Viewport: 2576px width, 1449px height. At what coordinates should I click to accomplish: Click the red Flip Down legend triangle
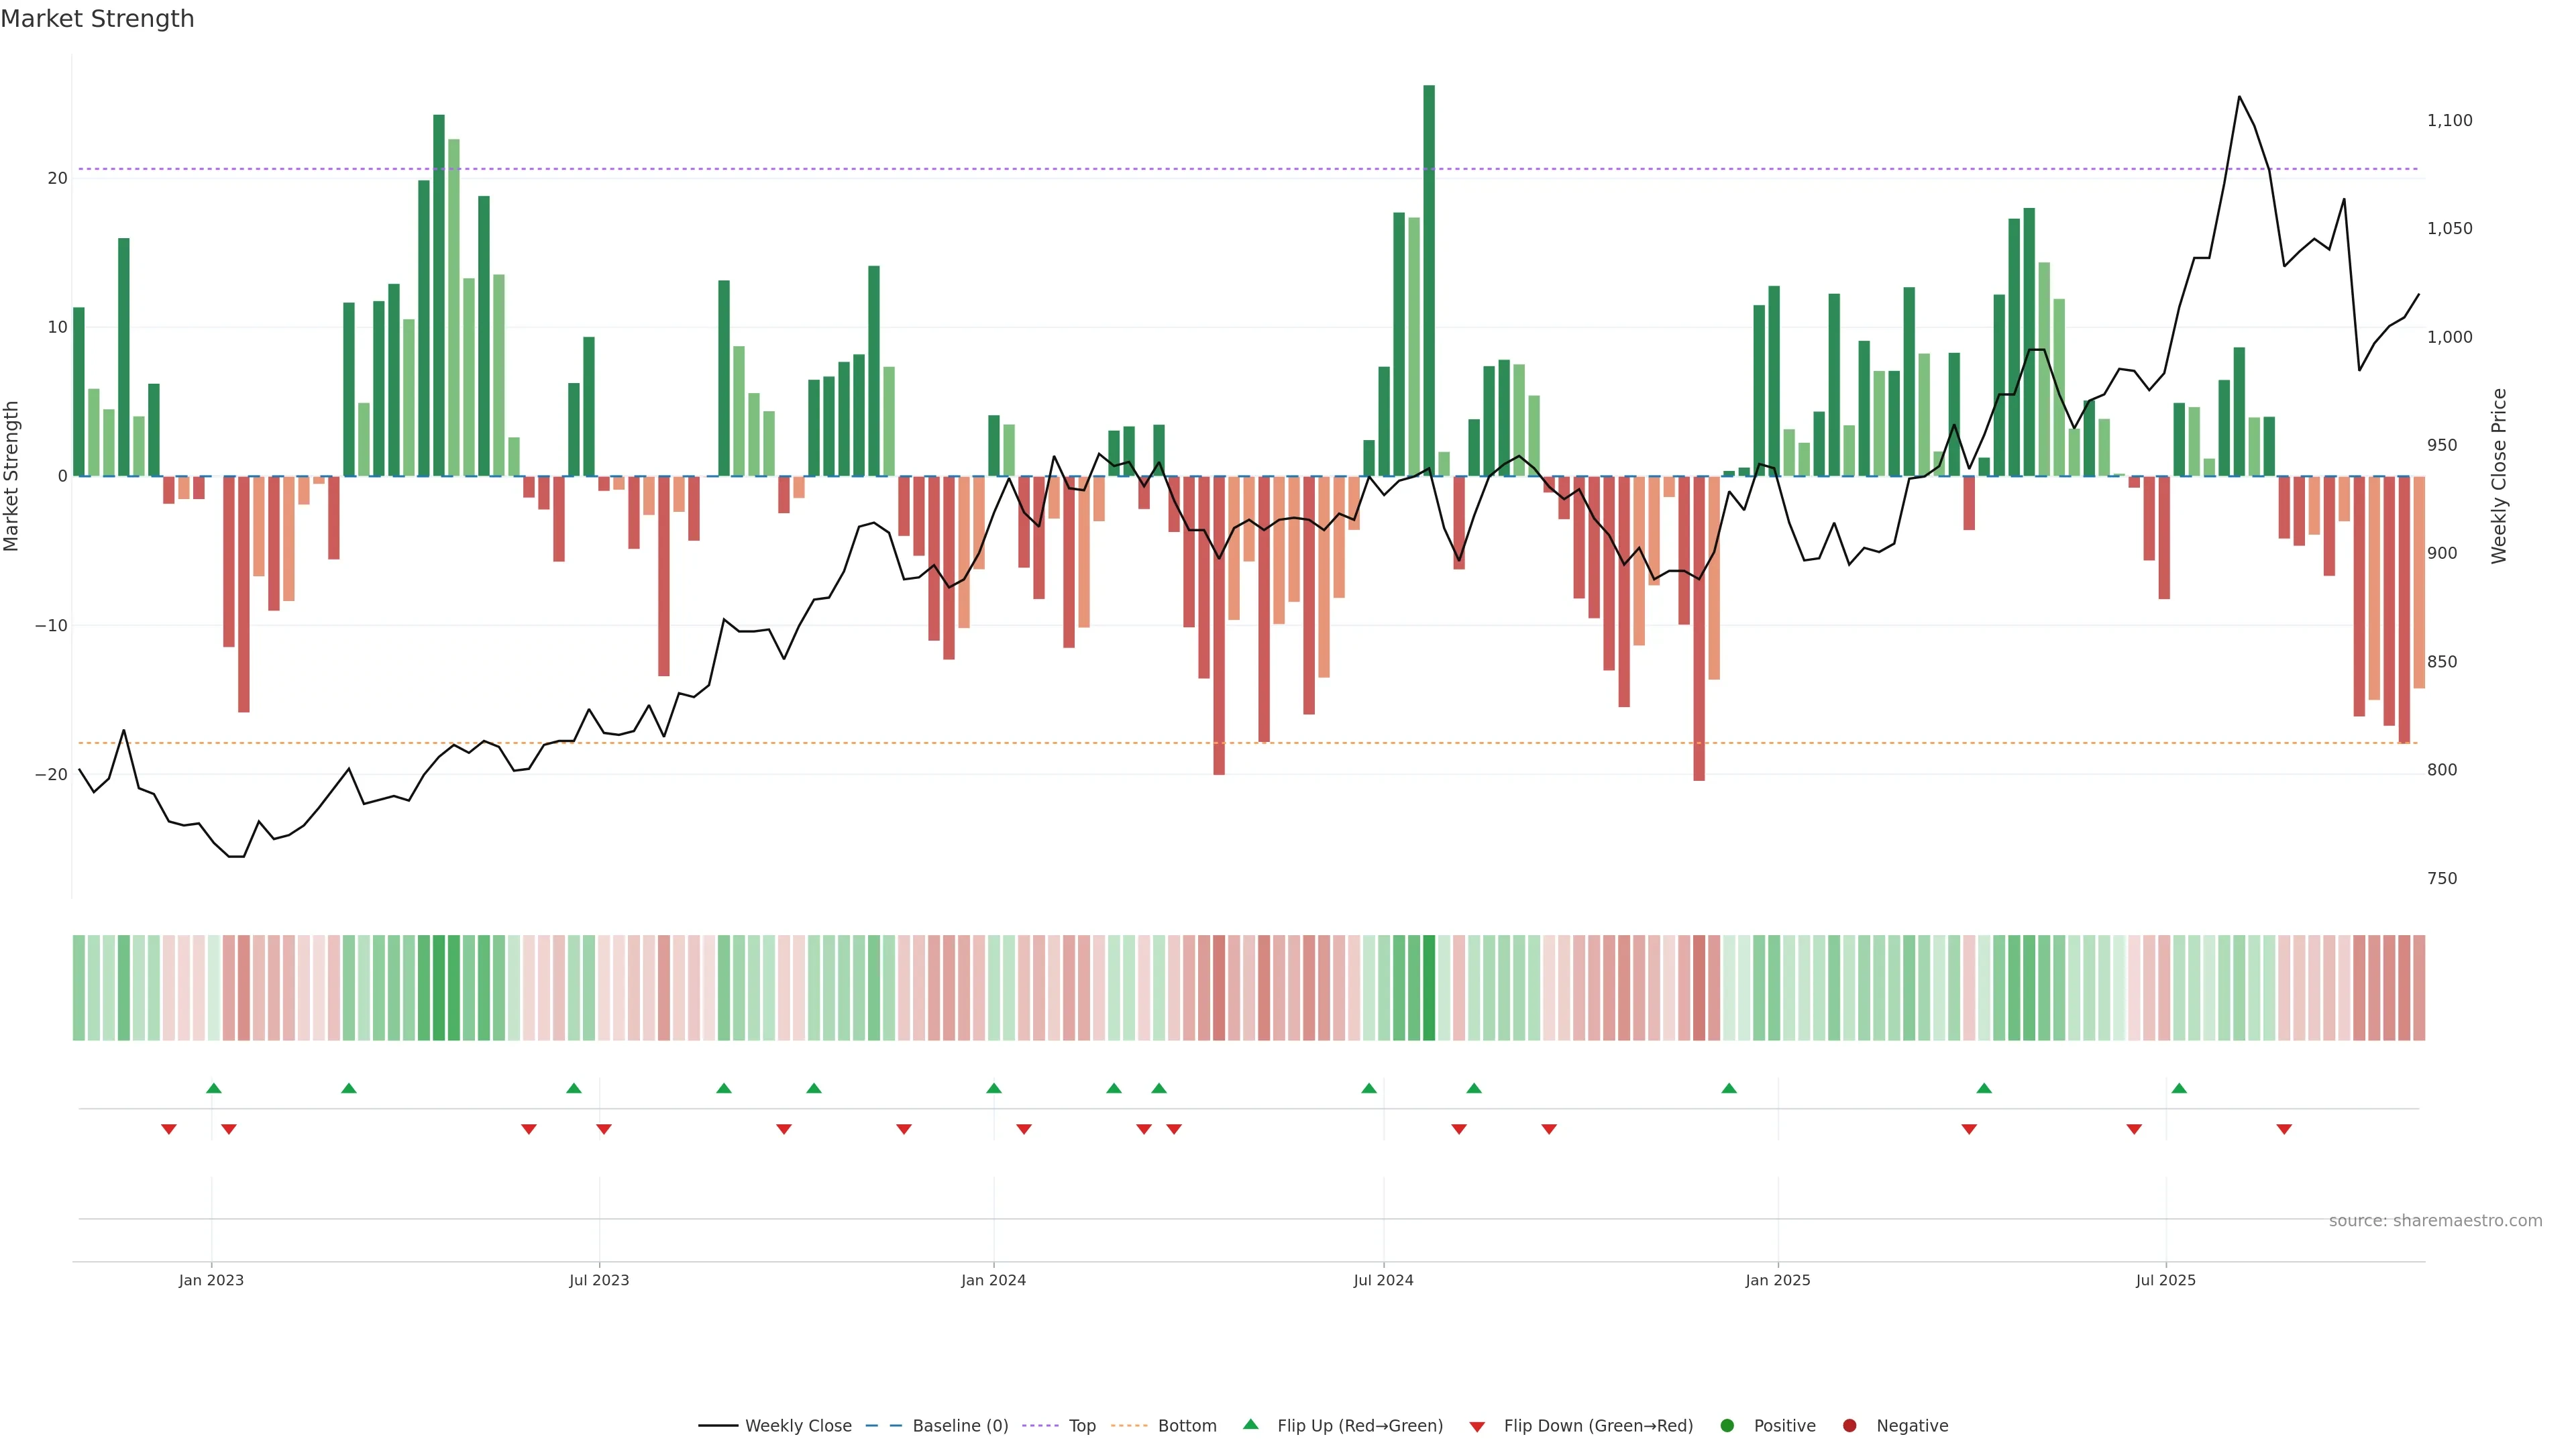pyautogui.click(x=1477, y=1427)
